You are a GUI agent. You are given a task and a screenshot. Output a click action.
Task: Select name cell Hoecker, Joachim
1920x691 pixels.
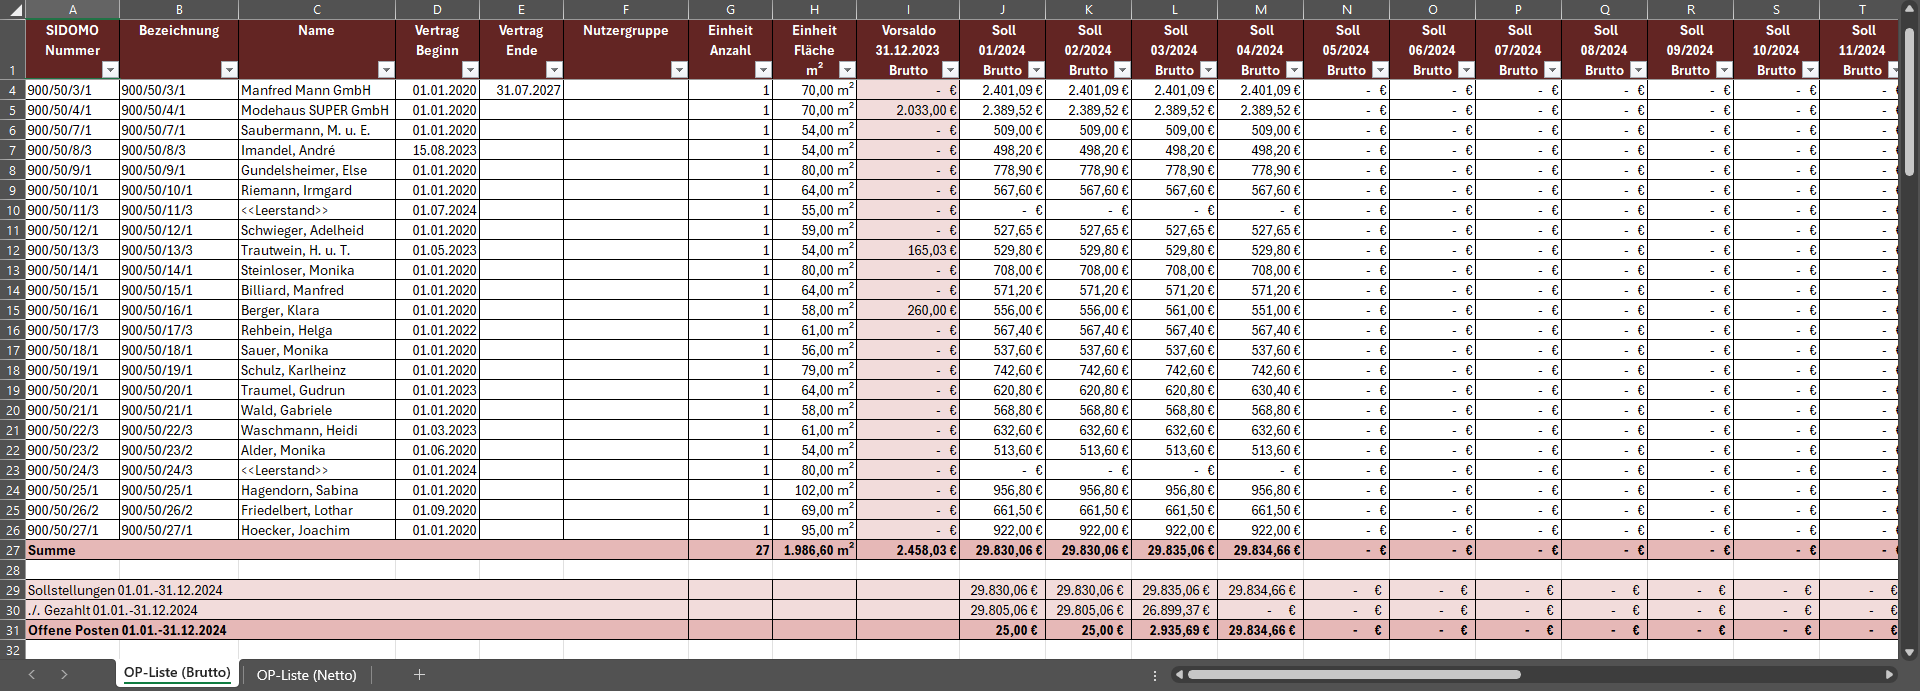tap(317, 530)
